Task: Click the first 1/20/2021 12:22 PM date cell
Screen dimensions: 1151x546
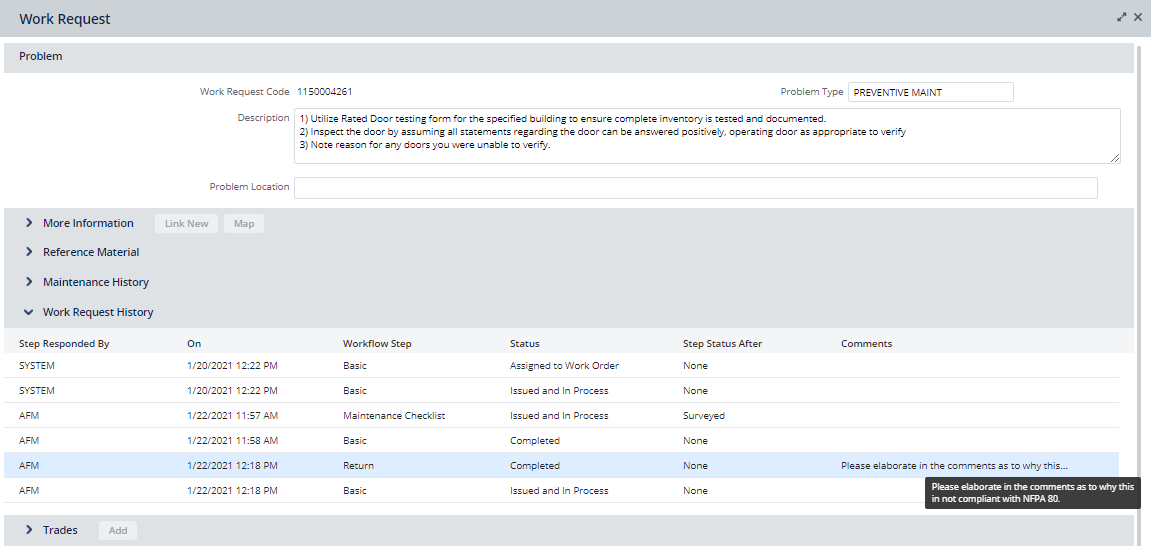Action: click(x=232, y=365)
